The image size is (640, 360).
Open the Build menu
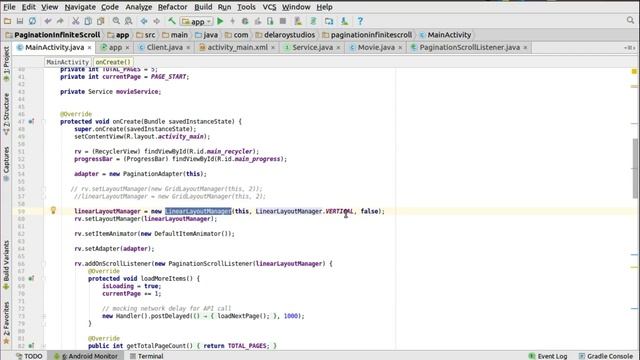pyautogui.click(x=203, y=7)
